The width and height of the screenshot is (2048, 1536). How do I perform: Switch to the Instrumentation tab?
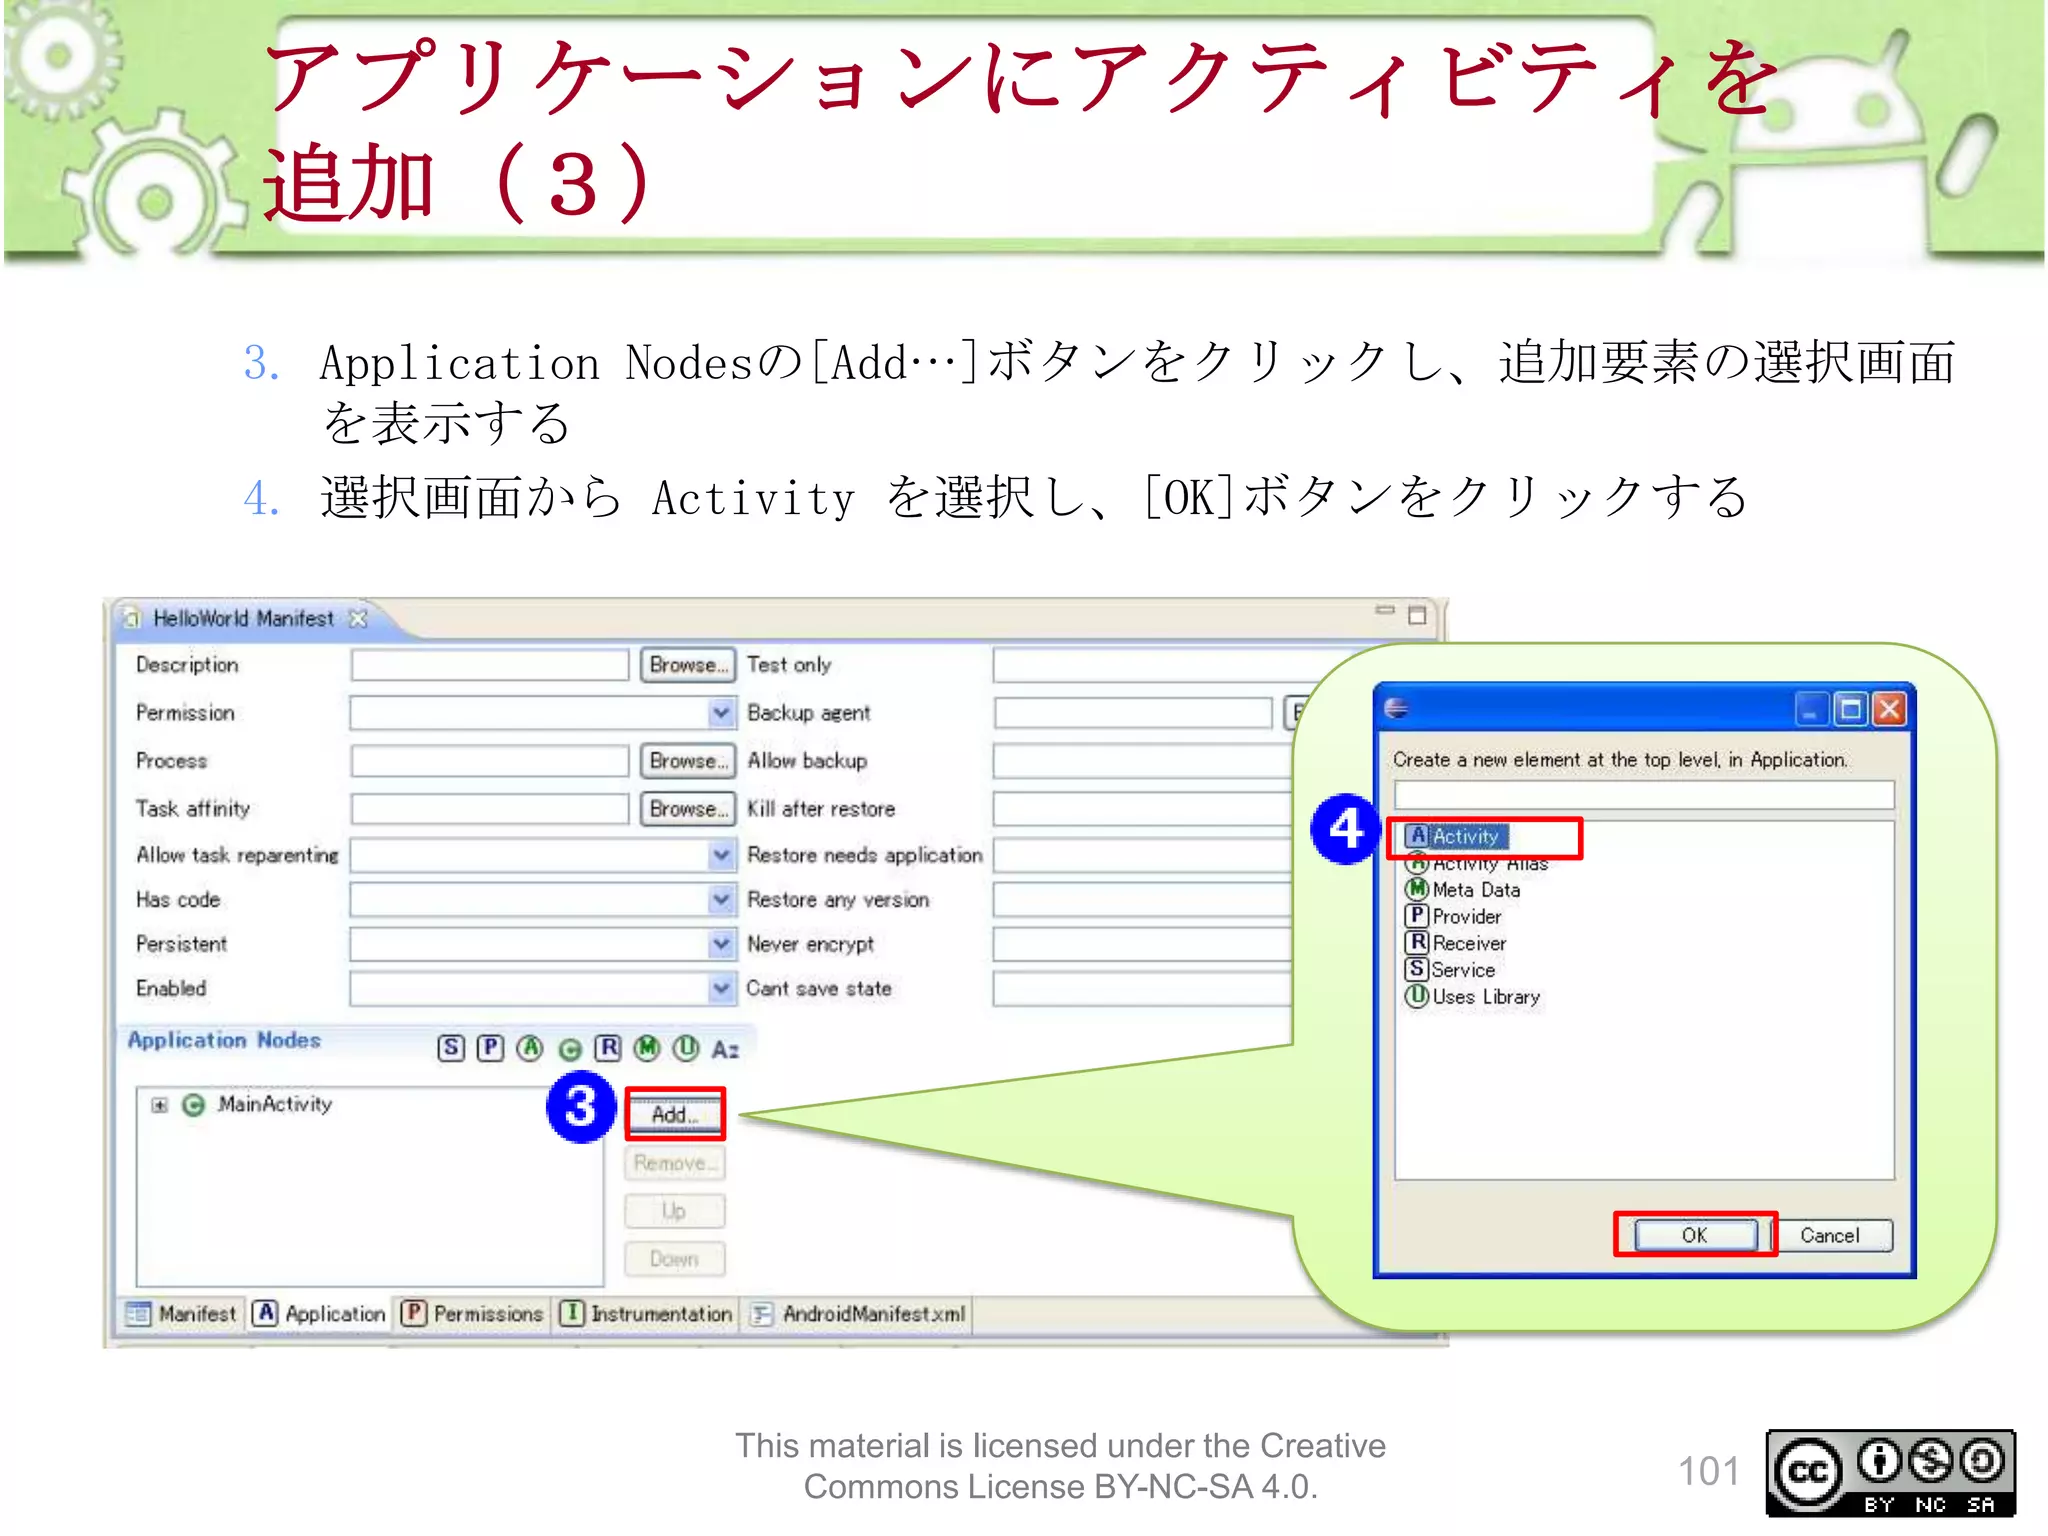pyautogui.click(x=646, y=1314)
